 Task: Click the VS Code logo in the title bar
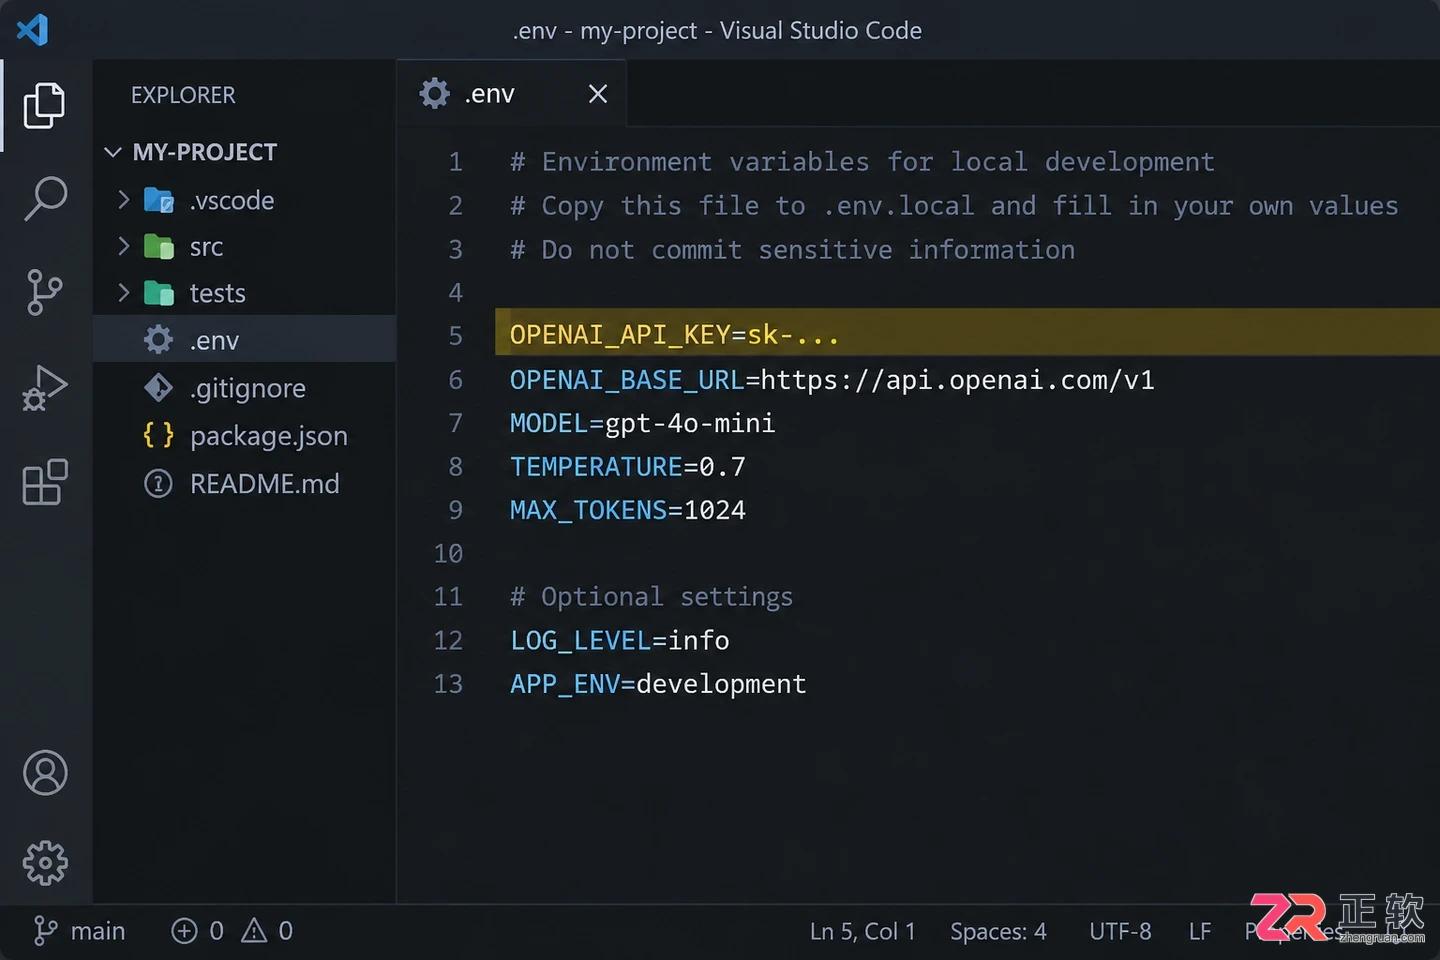pos(32,29)
